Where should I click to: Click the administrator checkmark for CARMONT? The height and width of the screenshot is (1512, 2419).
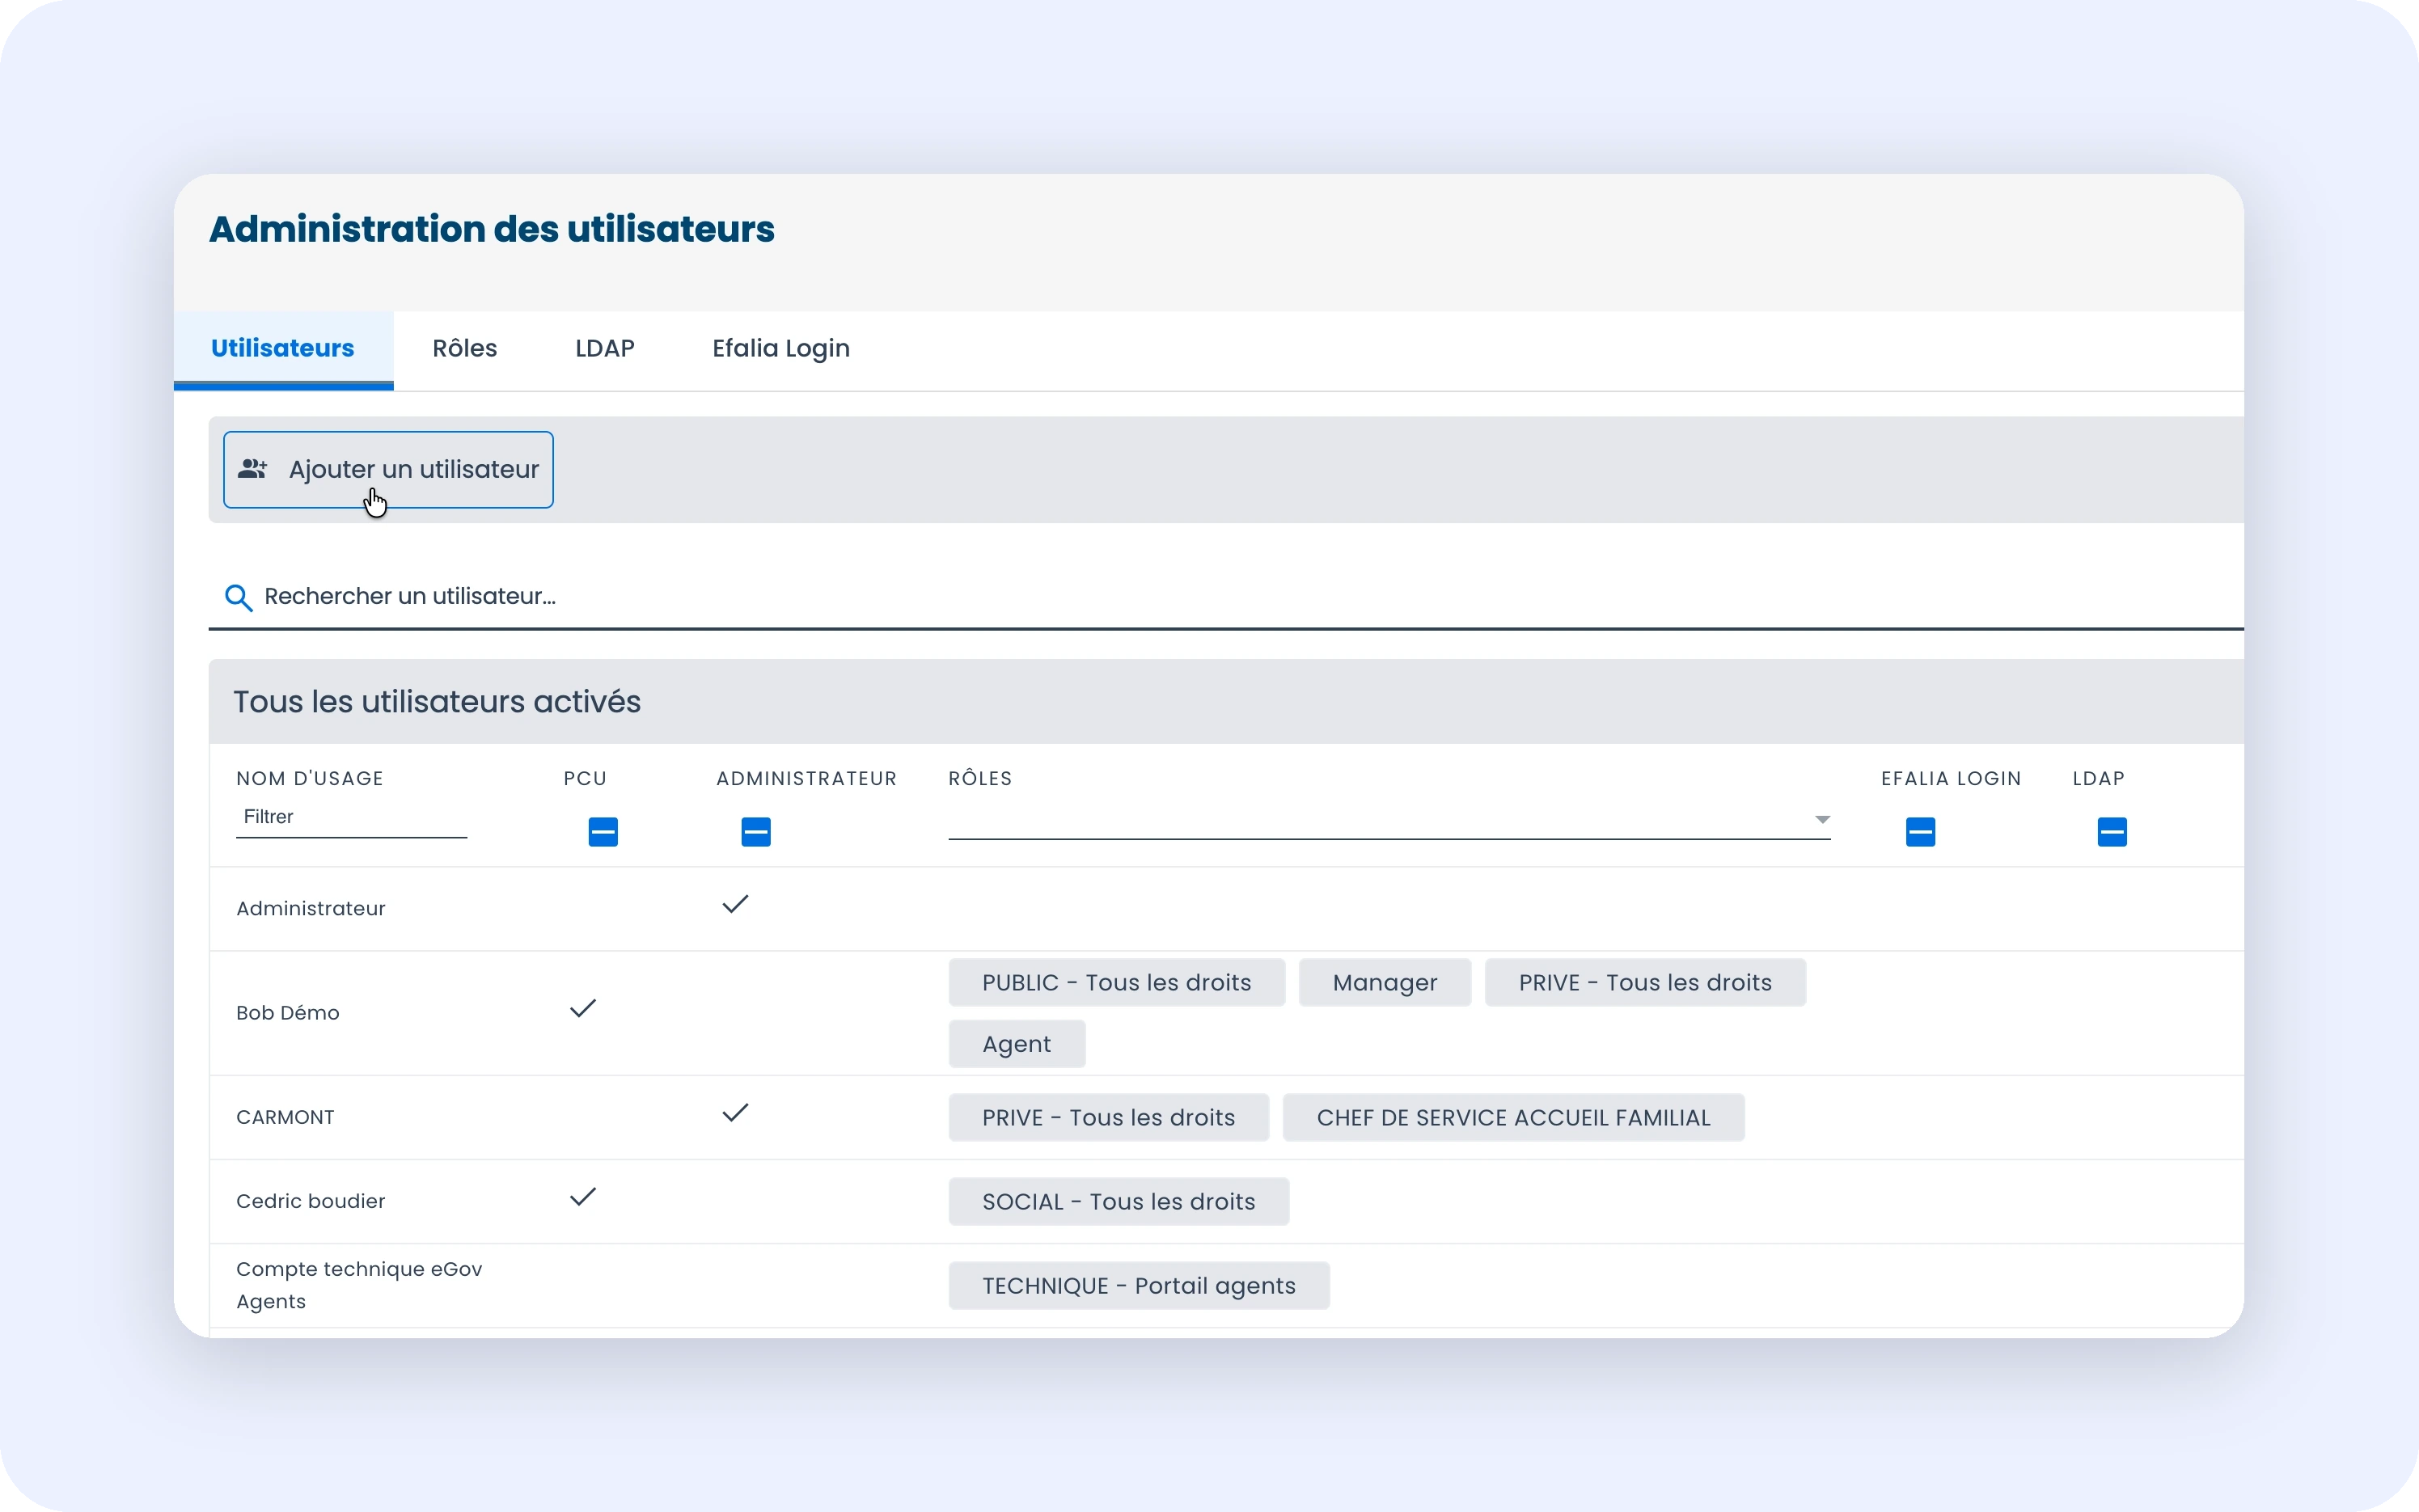735,1113
